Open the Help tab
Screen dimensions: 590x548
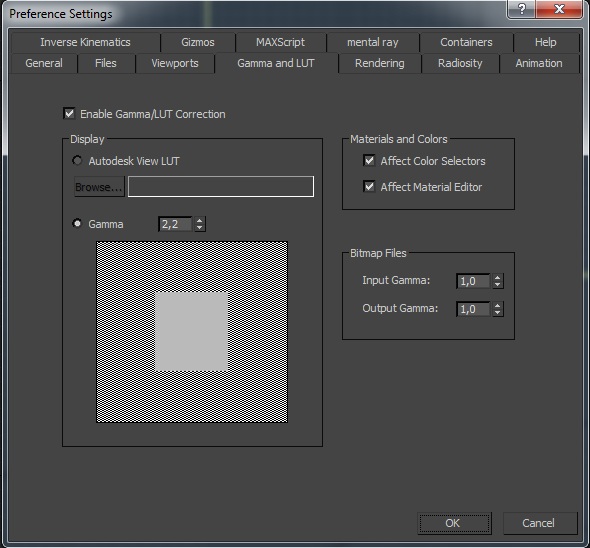[546, 42]
